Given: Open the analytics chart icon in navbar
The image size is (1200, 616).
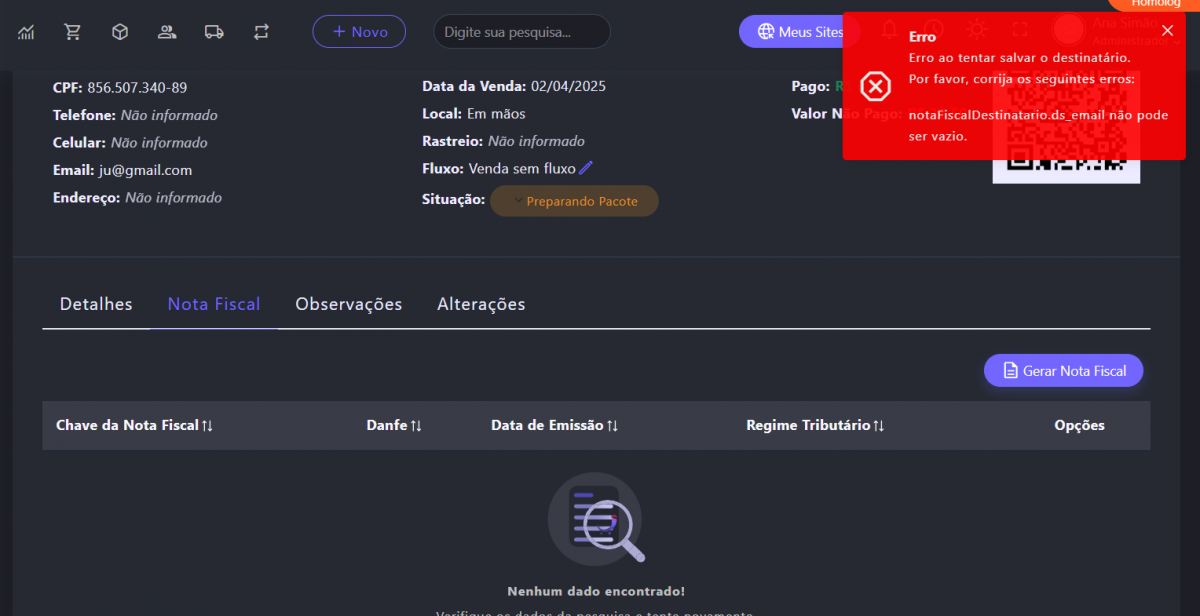Looking at the screenshot, I should 26,32.
